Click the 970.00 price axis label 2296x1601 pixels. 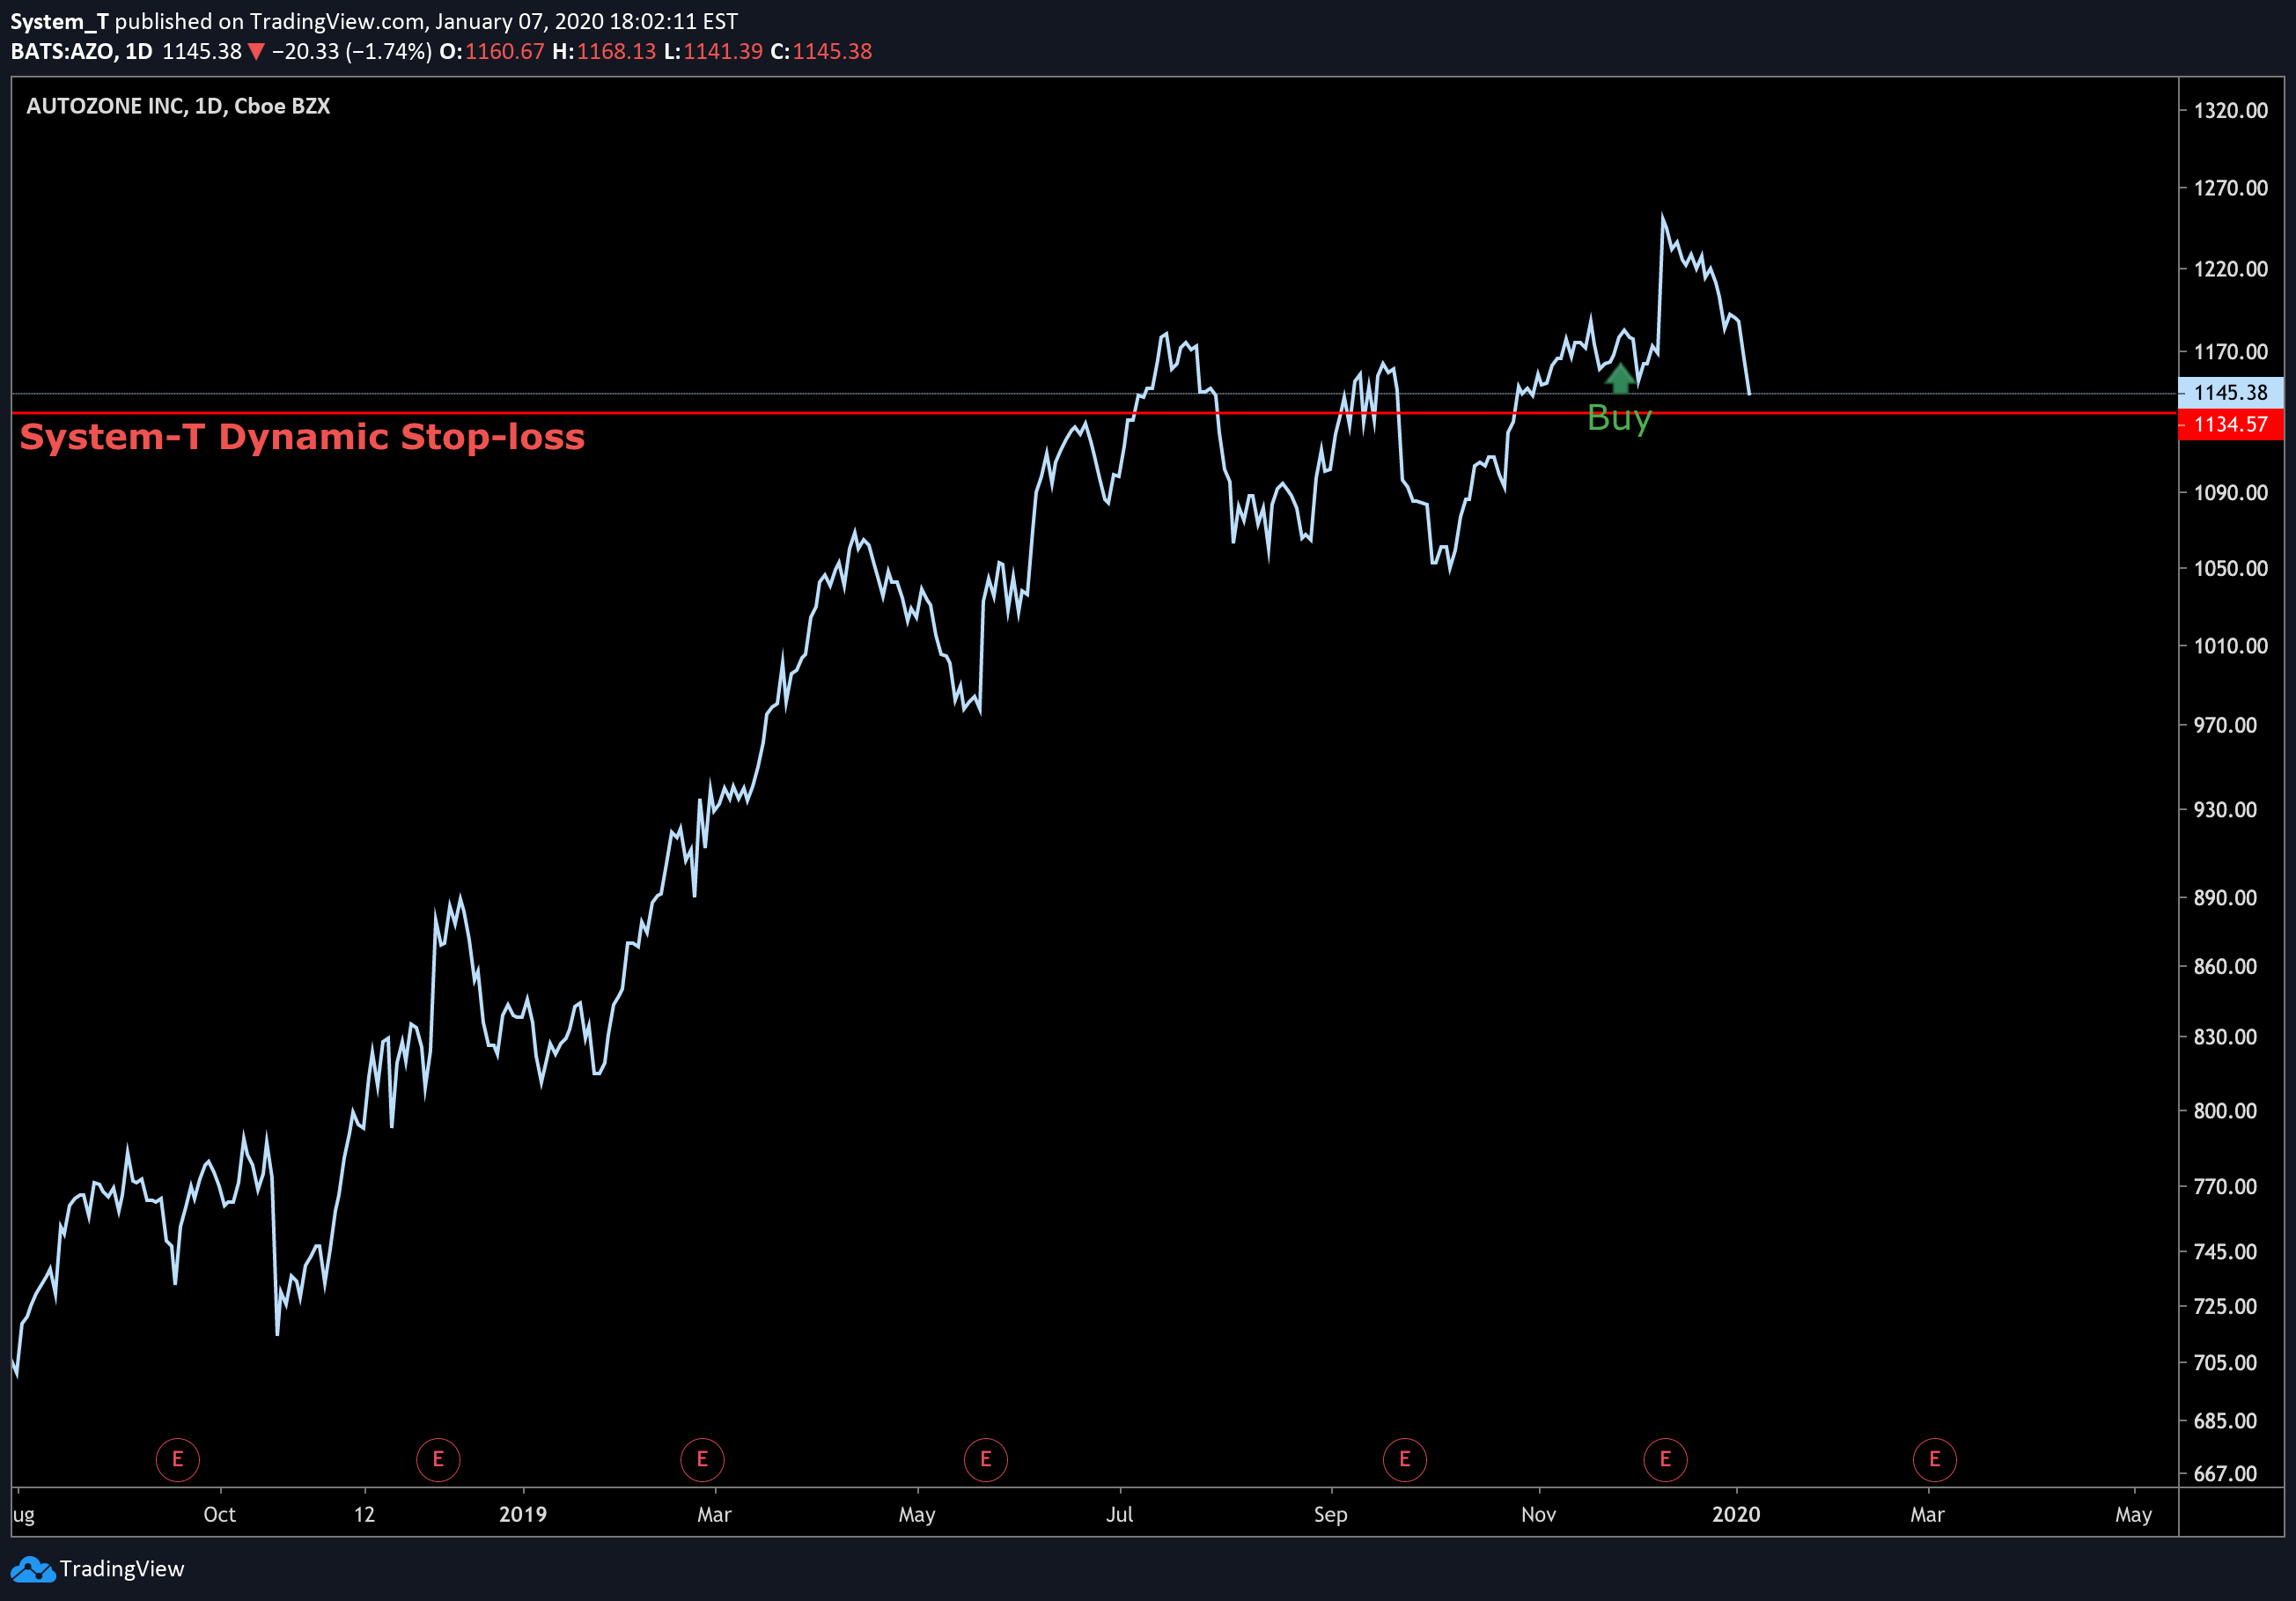point(2225,725)
